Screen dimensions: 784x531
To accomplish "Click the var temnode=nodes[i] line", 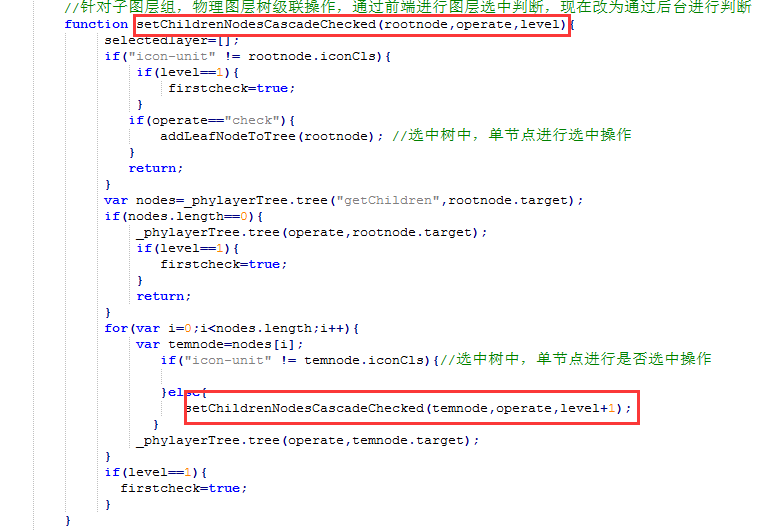I will point(220,344).
